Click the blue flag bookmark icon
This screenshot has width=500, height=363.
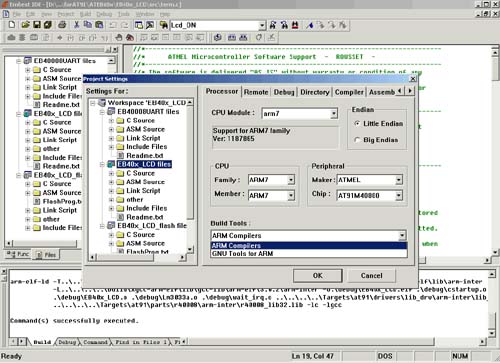tap(310, 25)
